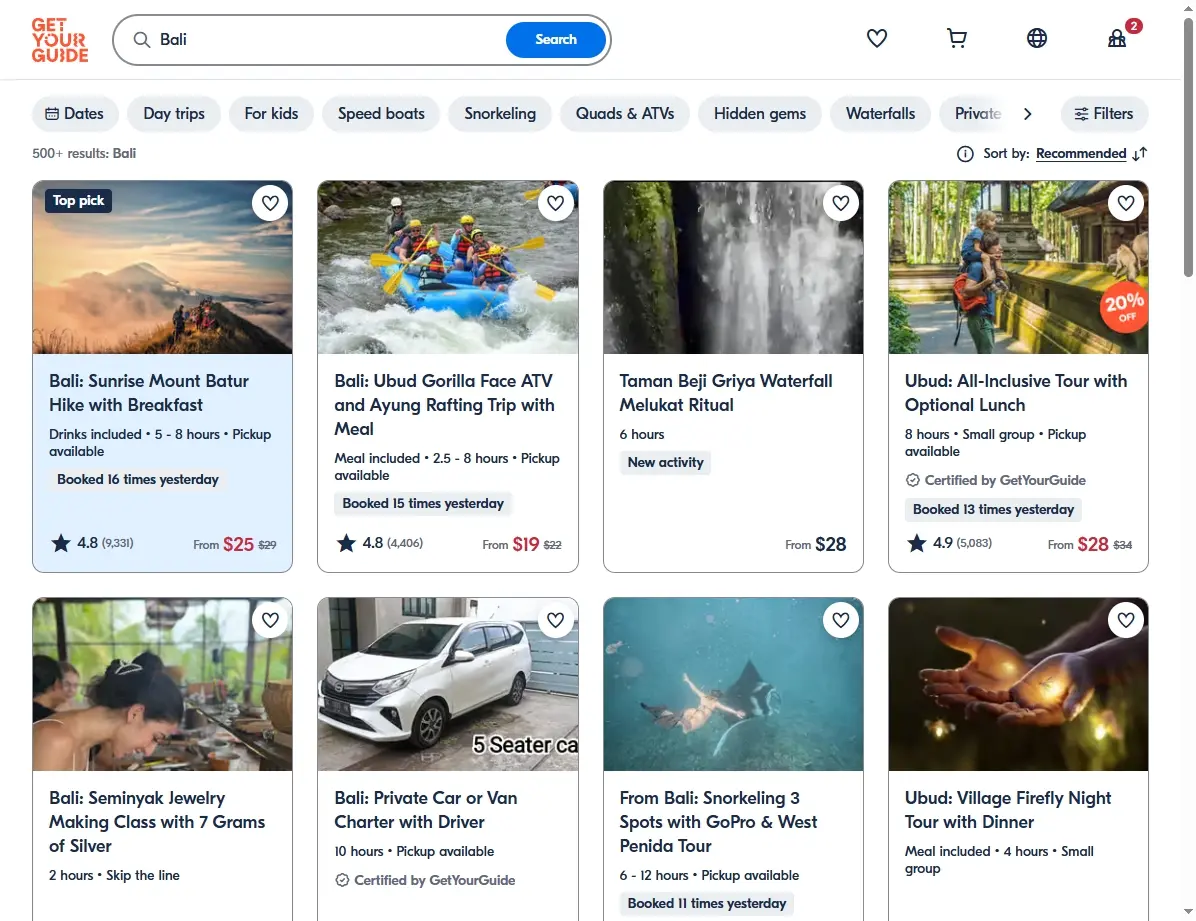
Task: Open Bali: Sunrise Mount Batur Hike title
Action: (x=149, y=393)
